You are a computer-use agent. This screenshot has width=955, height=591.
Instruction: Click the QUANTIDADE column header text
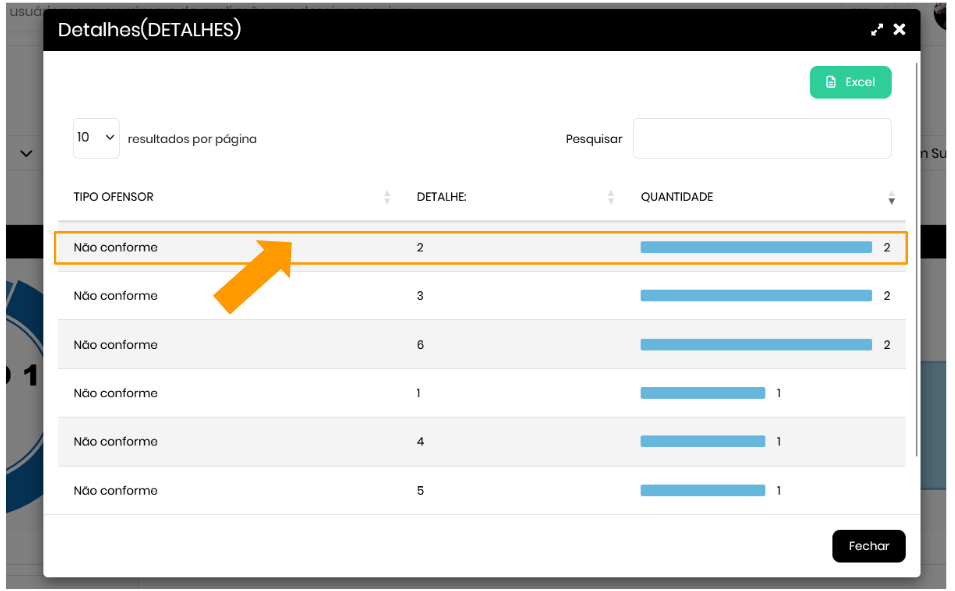pos(676,197)
